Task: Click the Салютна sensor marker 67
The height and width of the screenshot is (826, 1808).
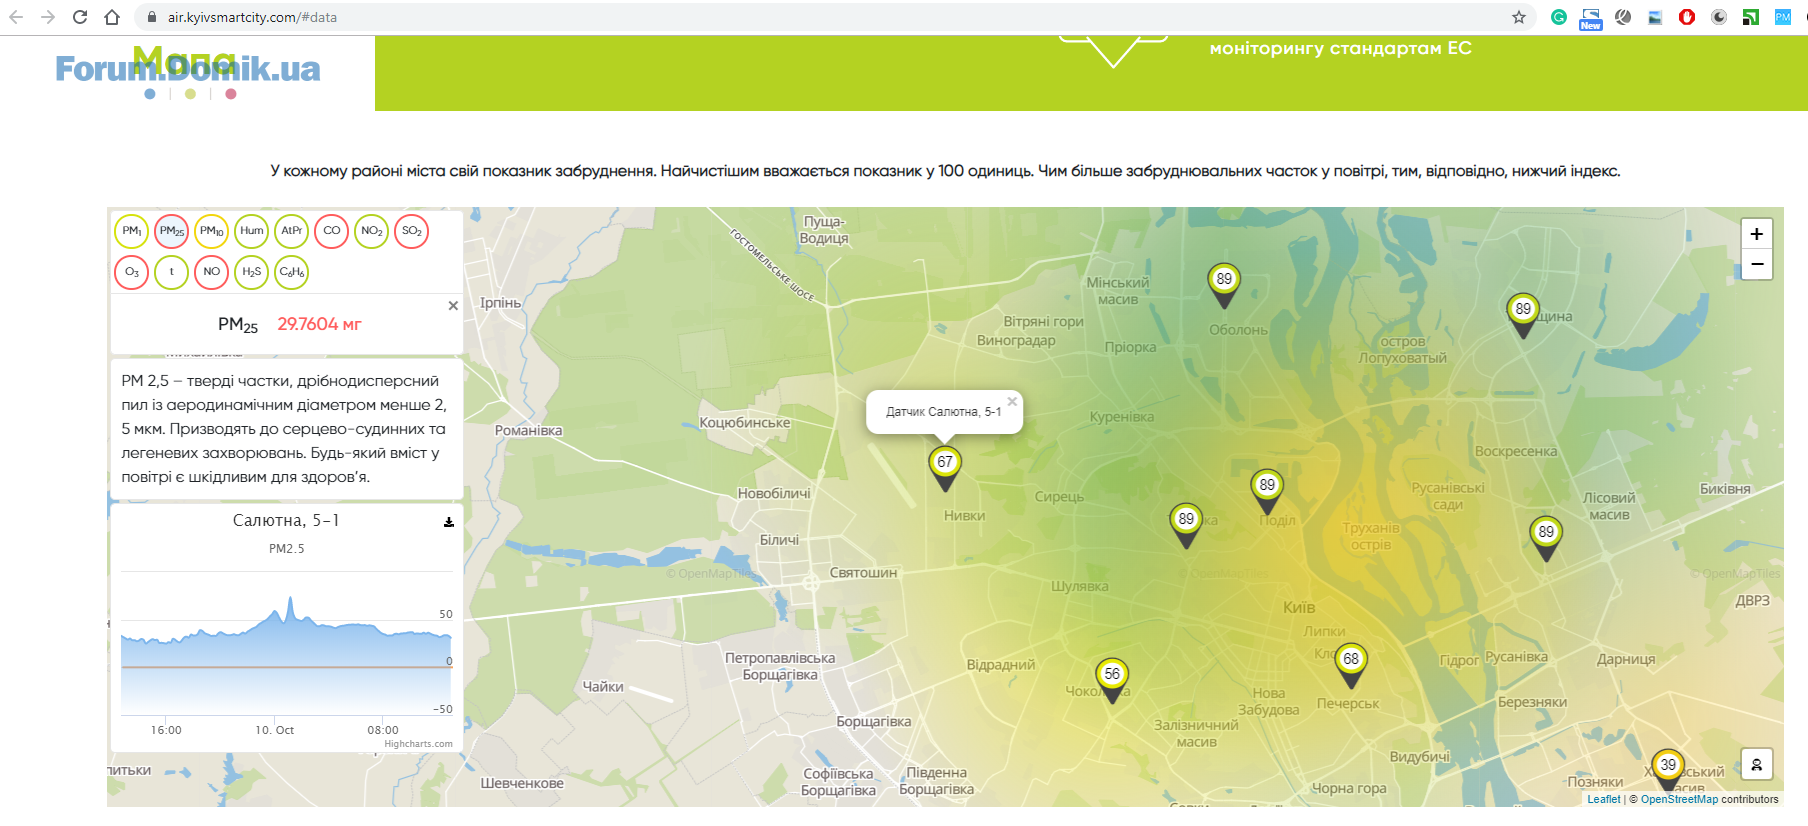Action: tap(945, 468)
